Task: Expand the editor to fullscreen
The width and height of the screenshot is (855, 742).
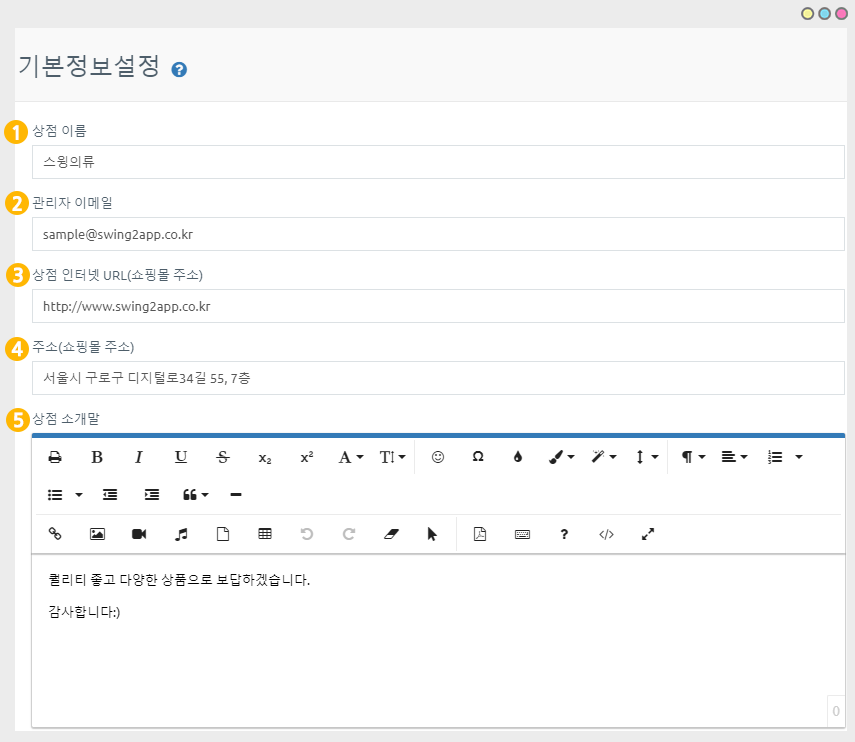Action: coord(648,534)
